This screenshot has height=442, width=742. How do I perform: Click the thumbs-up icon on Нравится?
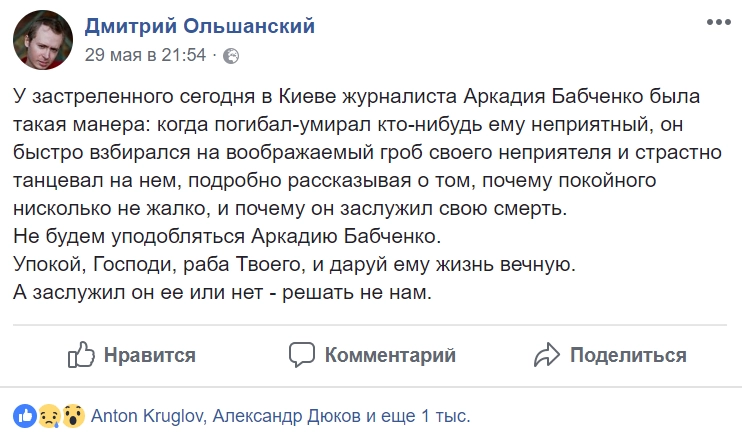pyautogui.click(x=80, y=354)
